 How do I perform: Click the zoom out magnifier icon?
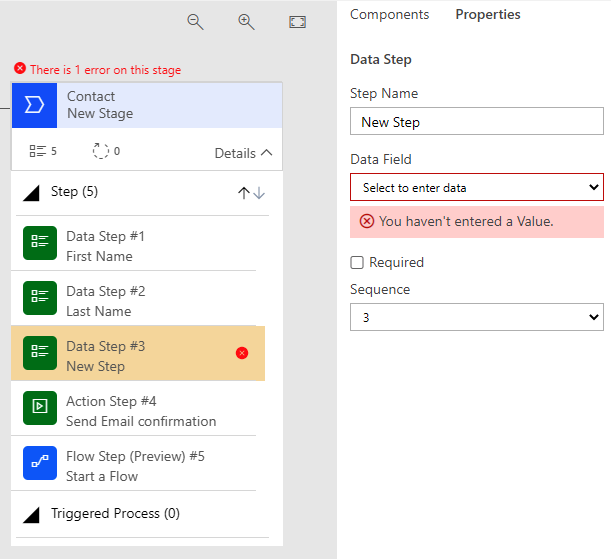[x=195, y=22]
